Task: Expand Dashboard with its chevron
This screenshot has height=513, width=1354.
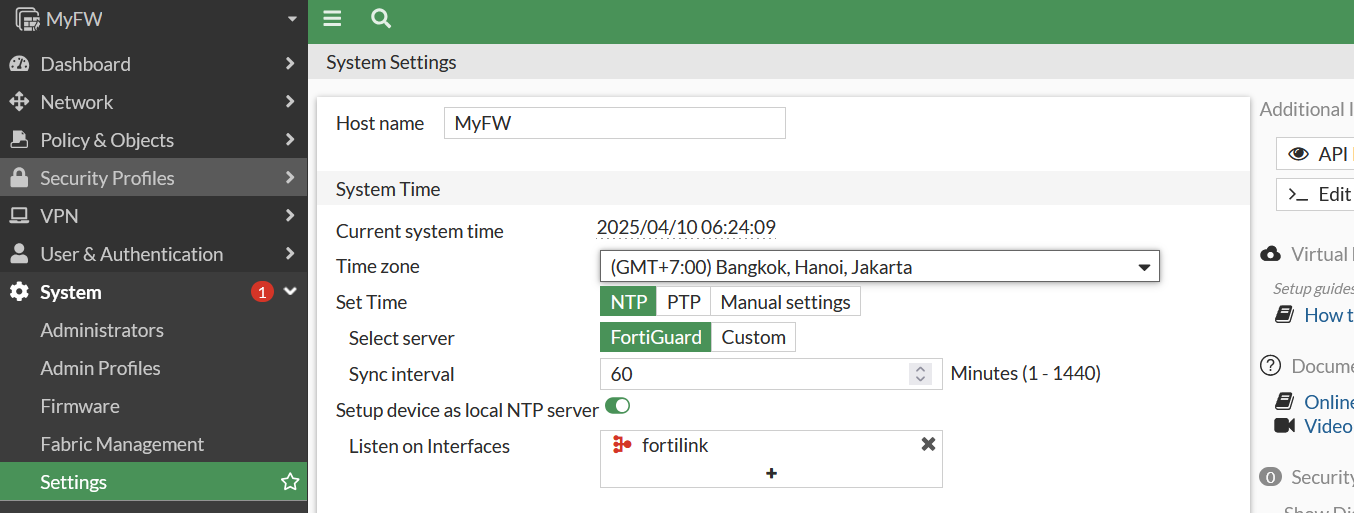Action: pos(290,64)
